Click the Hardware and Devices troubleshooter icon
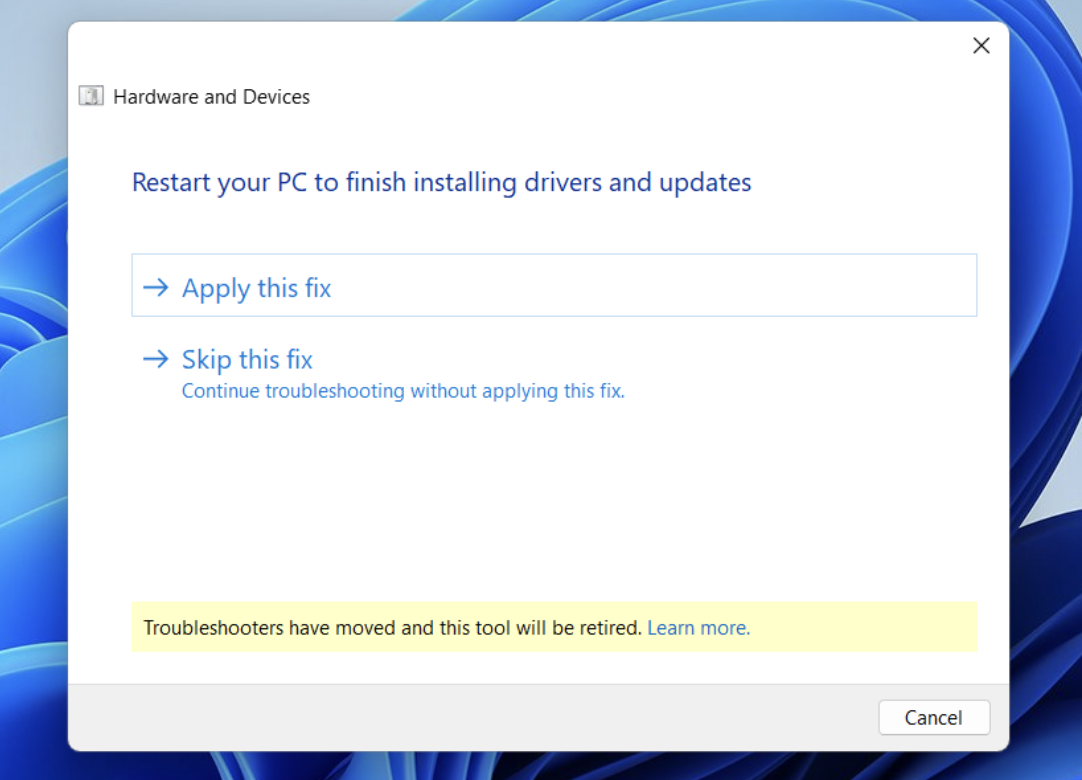 90,96
